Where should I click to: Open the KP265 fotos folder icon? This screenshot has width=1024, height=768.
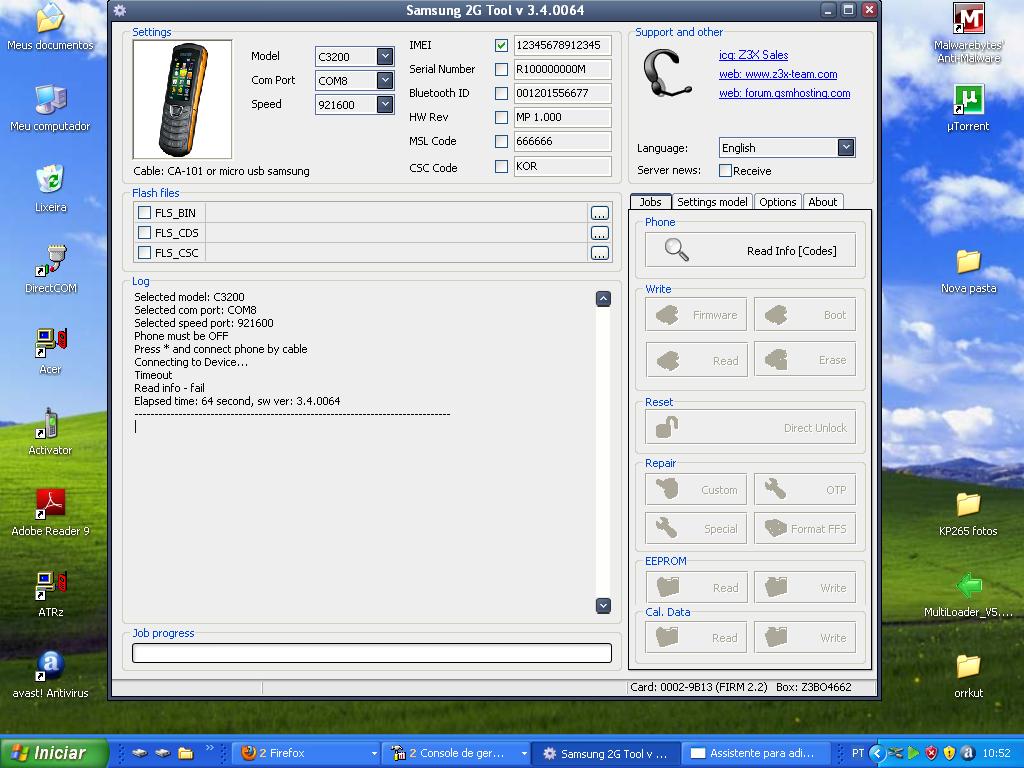(x=968, y=514)
